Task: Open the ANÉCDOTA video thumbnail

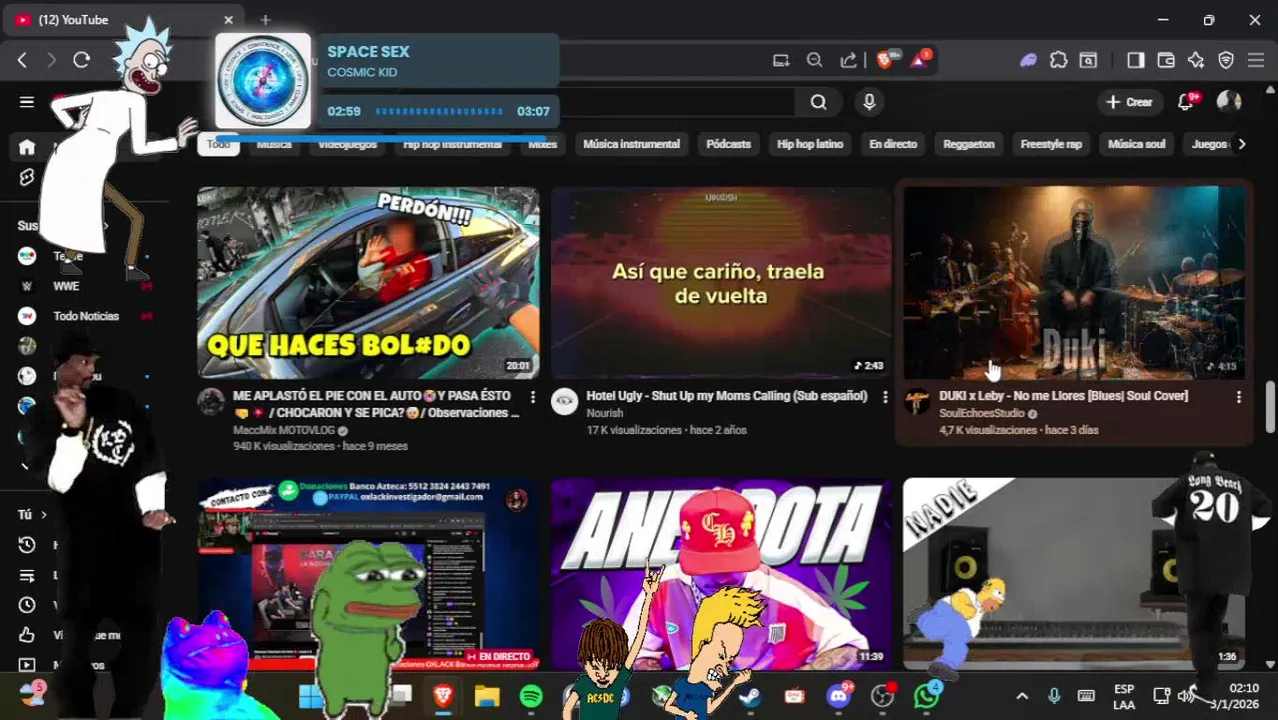Action: [x=721, y=574]
